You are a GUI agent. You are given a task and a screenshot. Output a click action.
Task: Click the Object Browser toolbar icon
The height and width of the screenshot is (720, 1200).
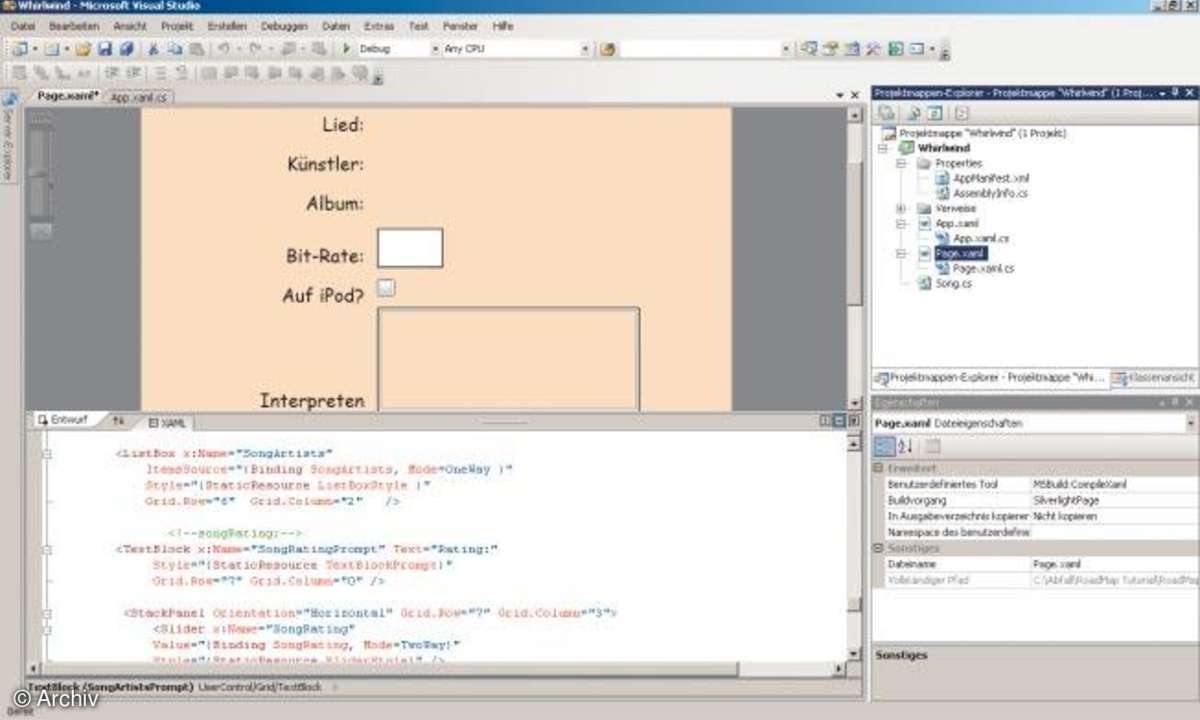pos(852,48)
